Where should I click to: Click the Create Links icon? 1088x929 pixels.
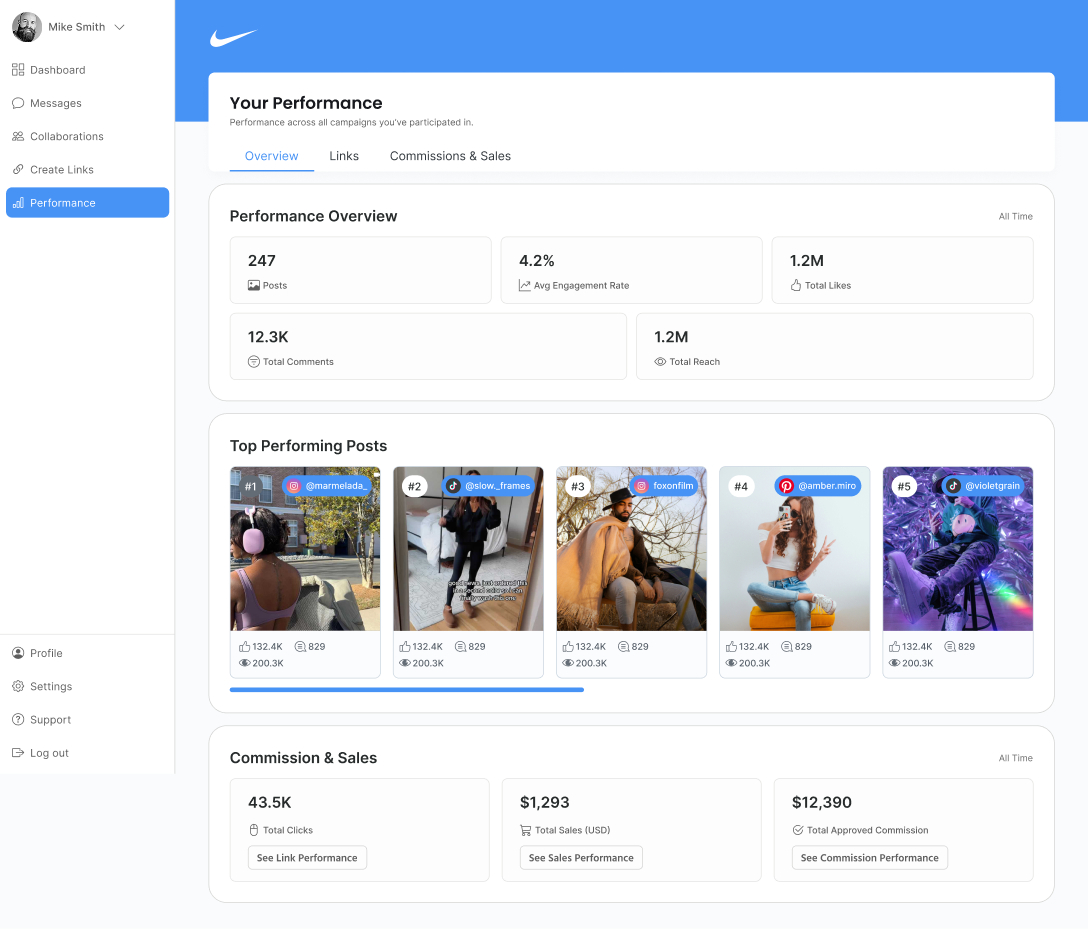coord(17,169)
